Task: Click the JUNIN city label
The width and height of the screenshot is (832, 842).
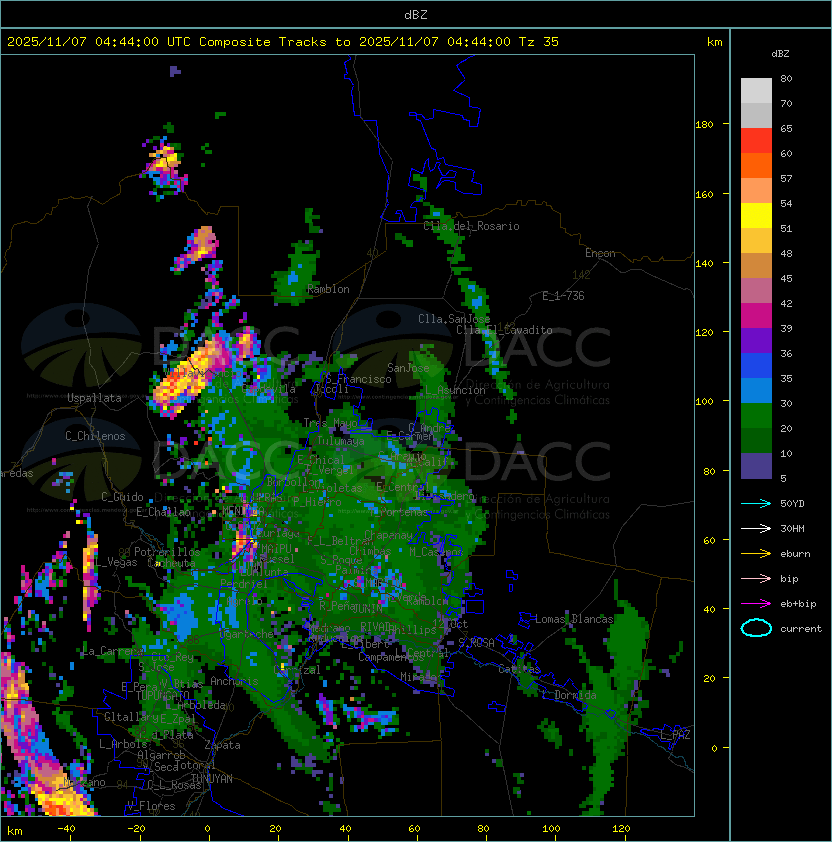Action: pos(367,609)
